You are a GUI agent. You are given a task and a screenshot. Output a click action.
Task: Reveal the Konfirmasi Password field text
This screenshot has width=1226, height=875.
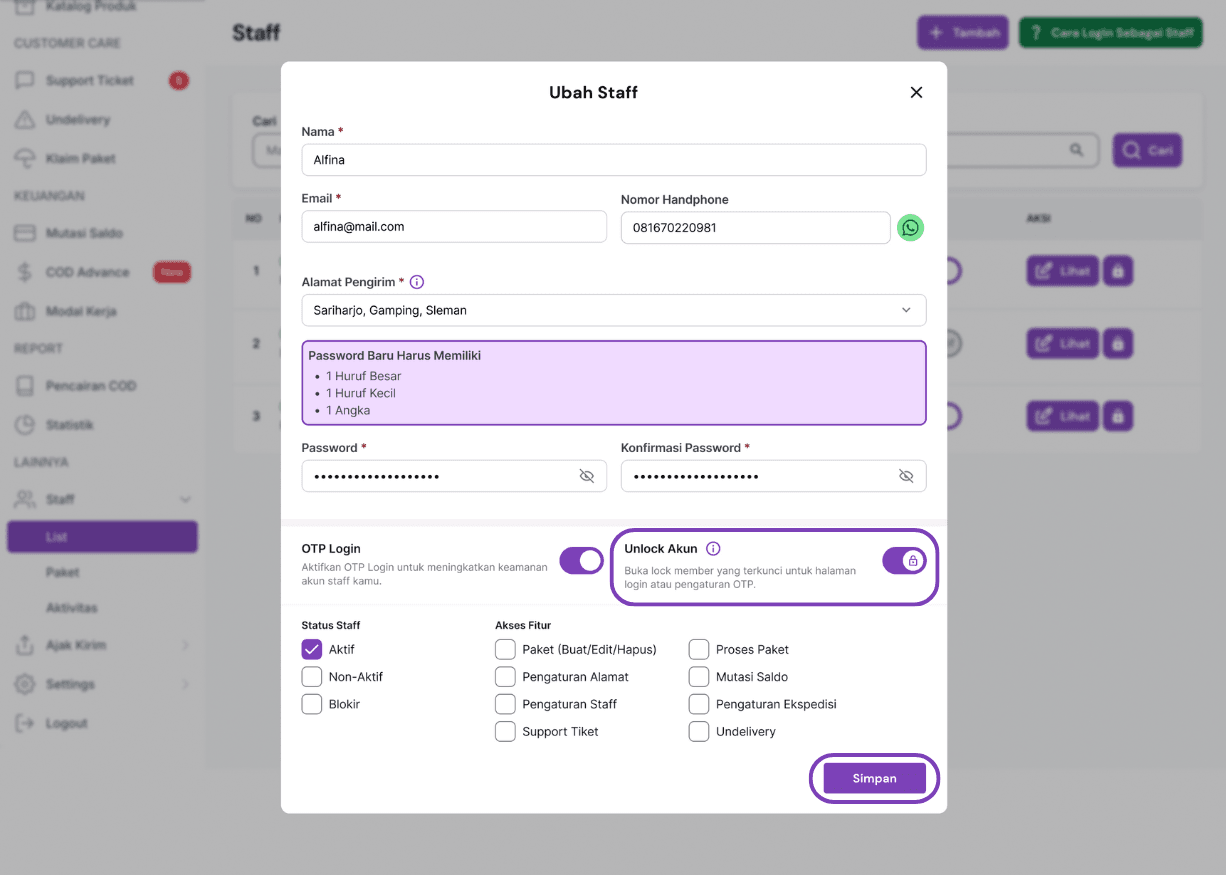906,476
